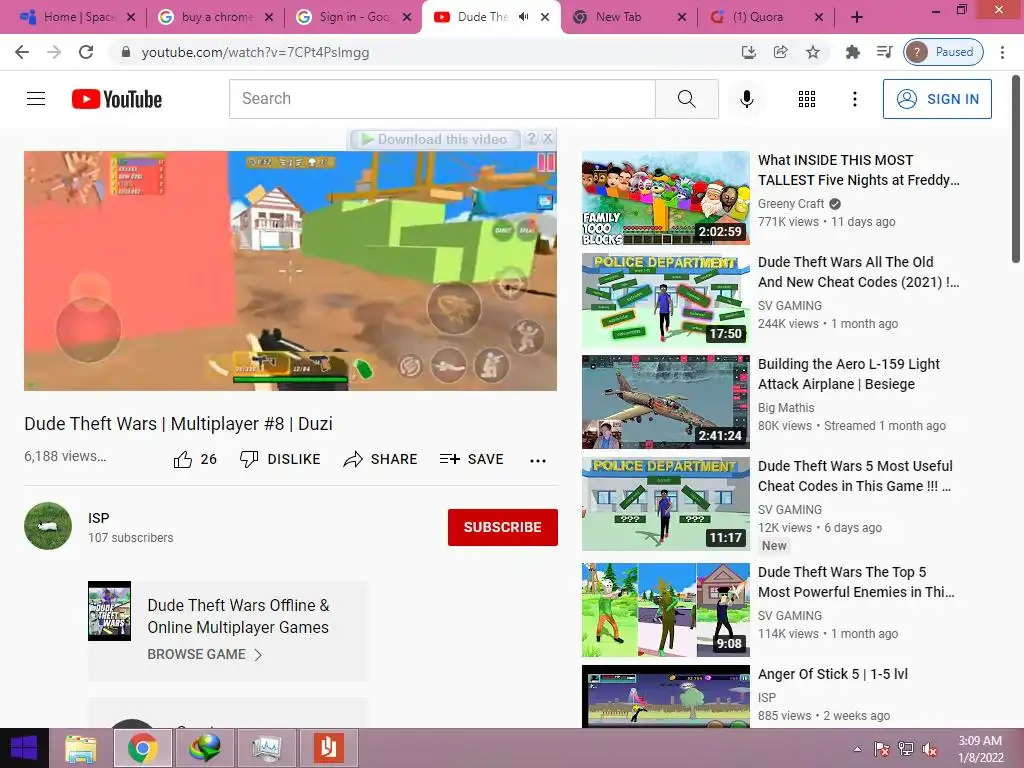This screenshot has height=768, width=1024.
Task: Save video to playlist with SAVE
Action: 472,460
